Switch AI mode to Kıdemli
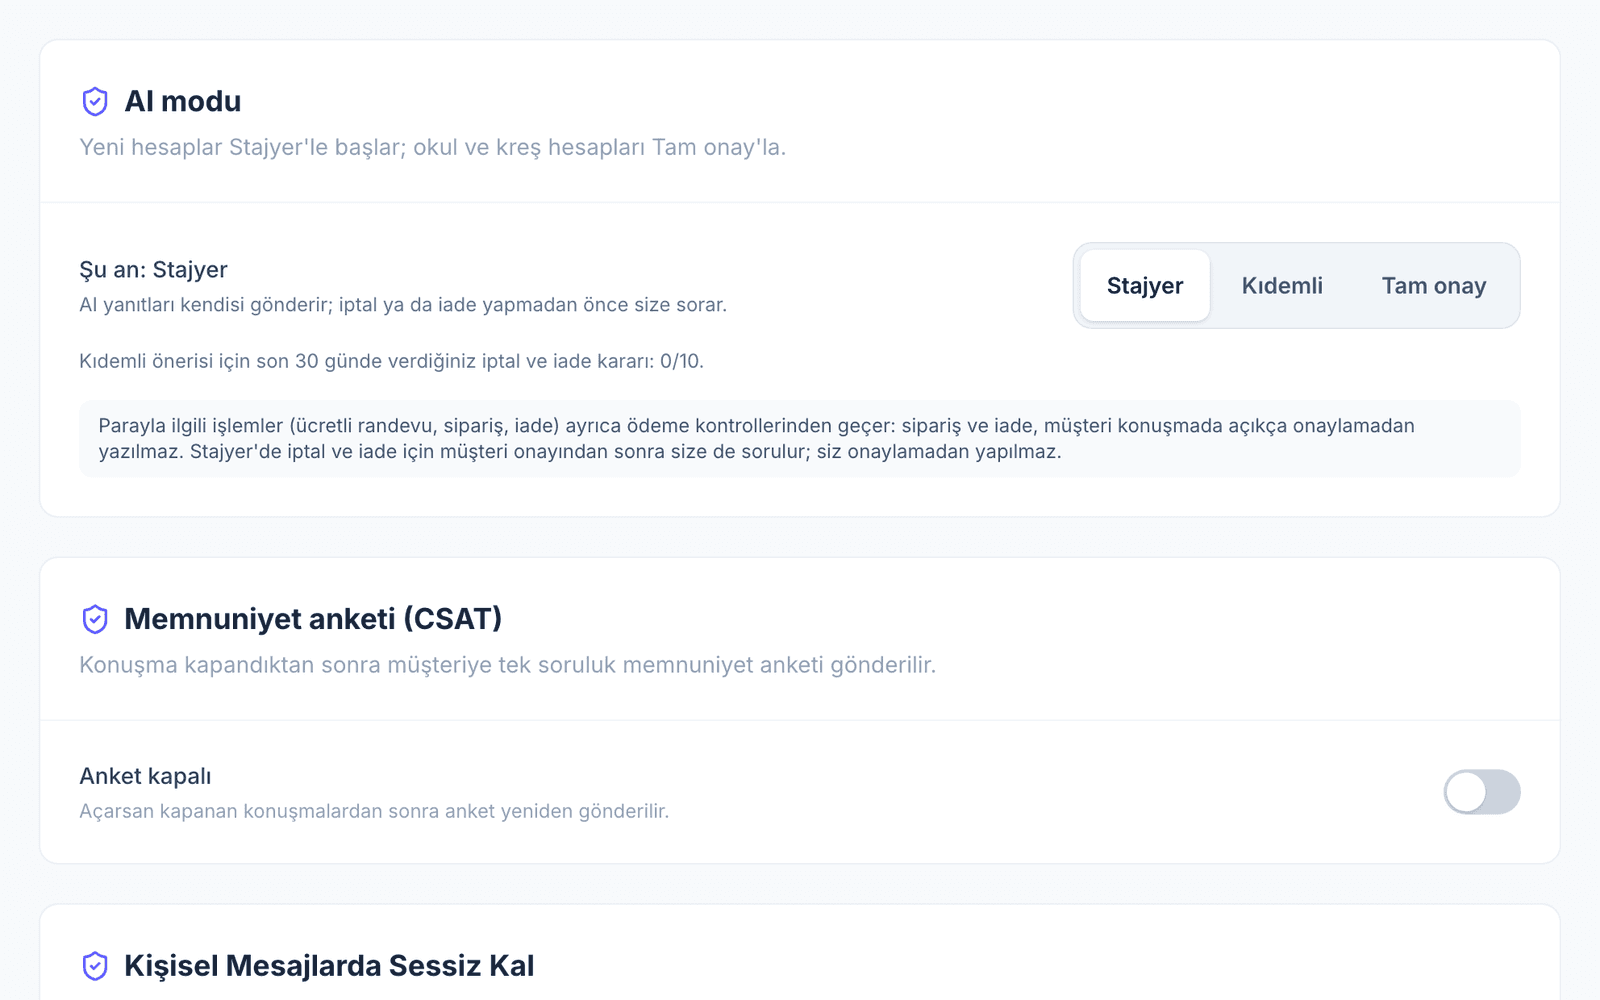The image size is (1600, 1000). (1282, 286)
